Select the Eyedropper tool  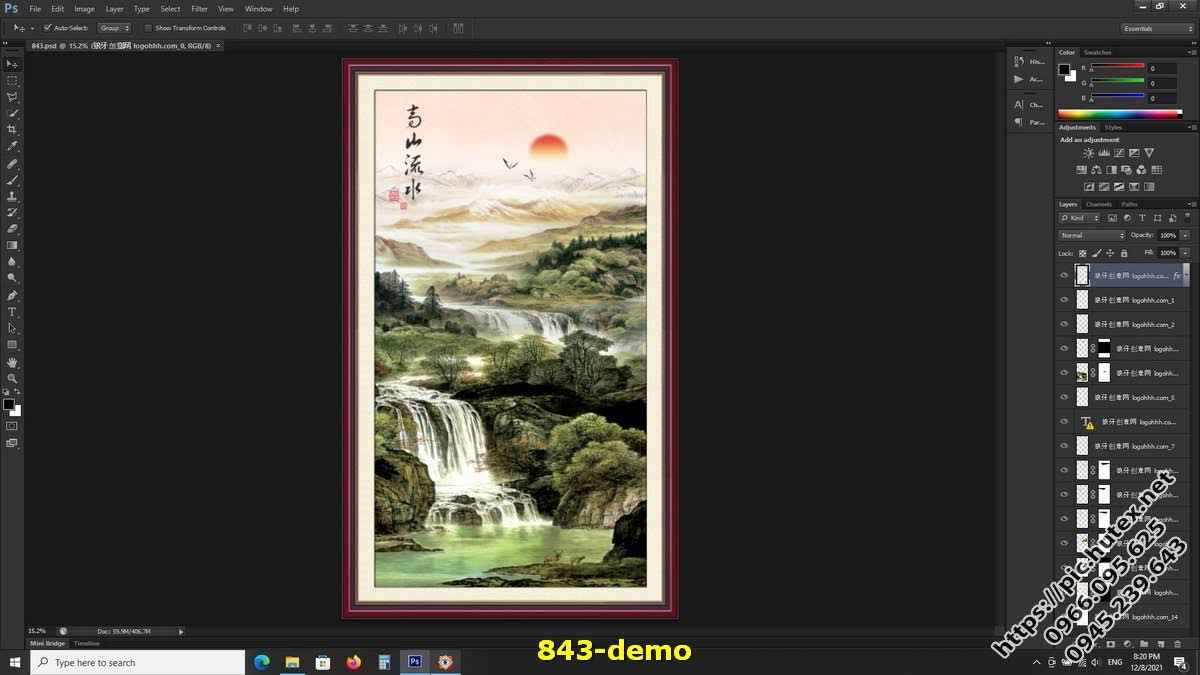pyautogui.click(x=12, y=146)
